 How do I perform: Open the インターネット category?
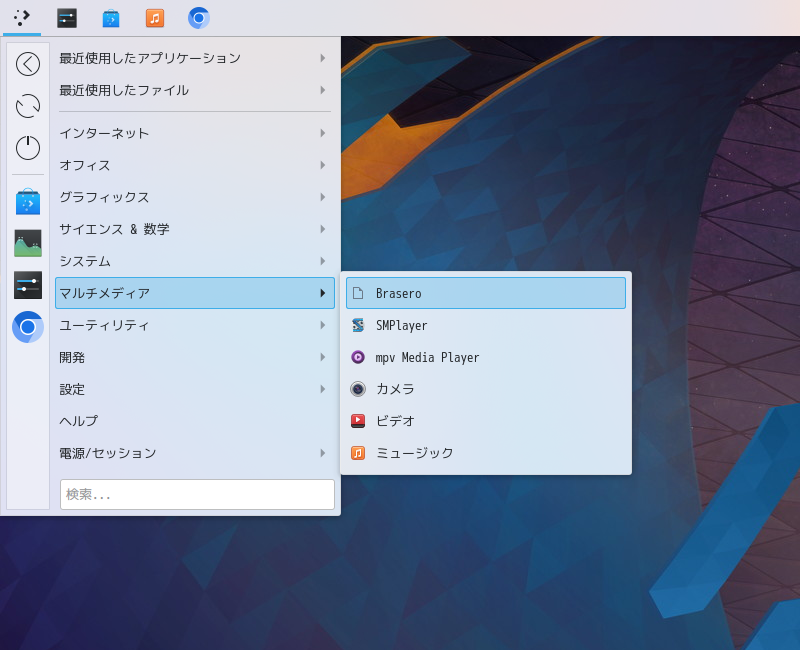[195, 133]
